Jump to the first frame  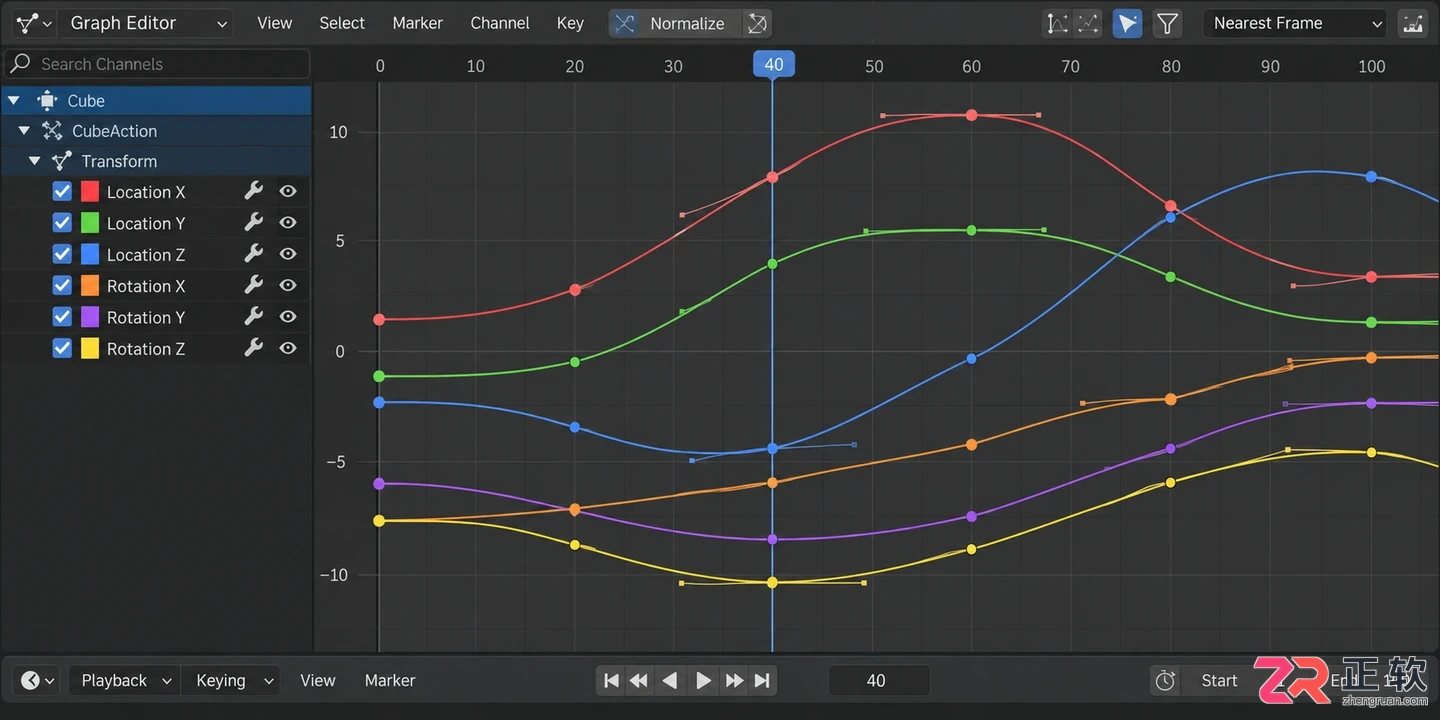click(x=611, y=680)
